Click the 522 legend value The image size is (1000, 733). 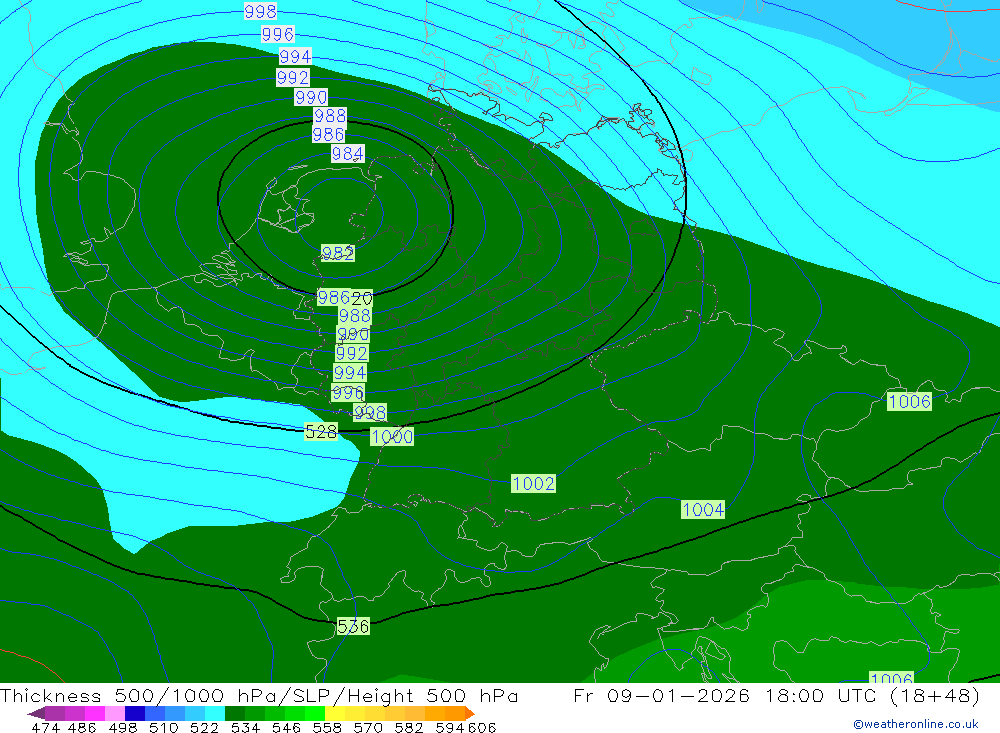pos(205,727)
